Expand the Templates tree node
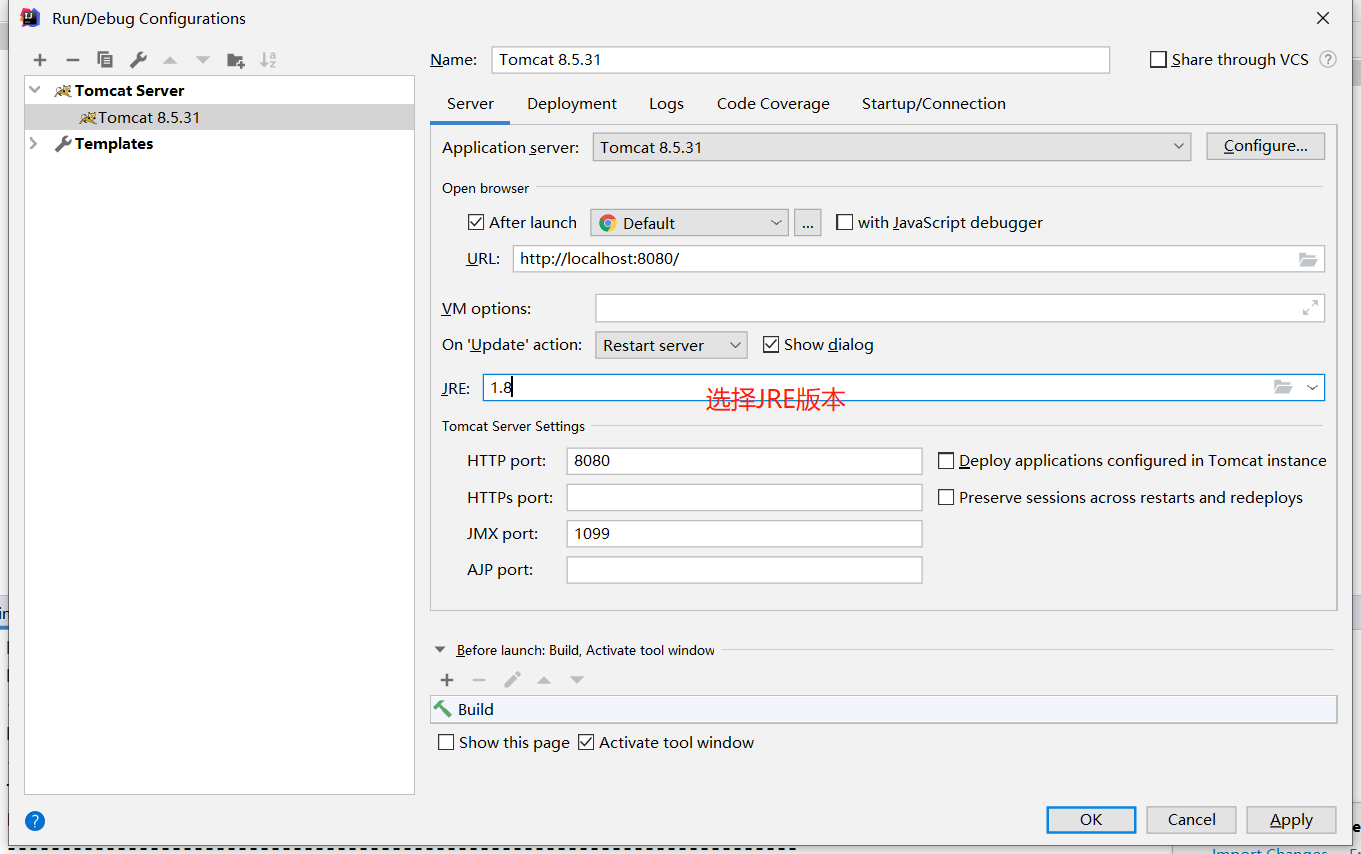1361x854 pixels. coord(34,143)
